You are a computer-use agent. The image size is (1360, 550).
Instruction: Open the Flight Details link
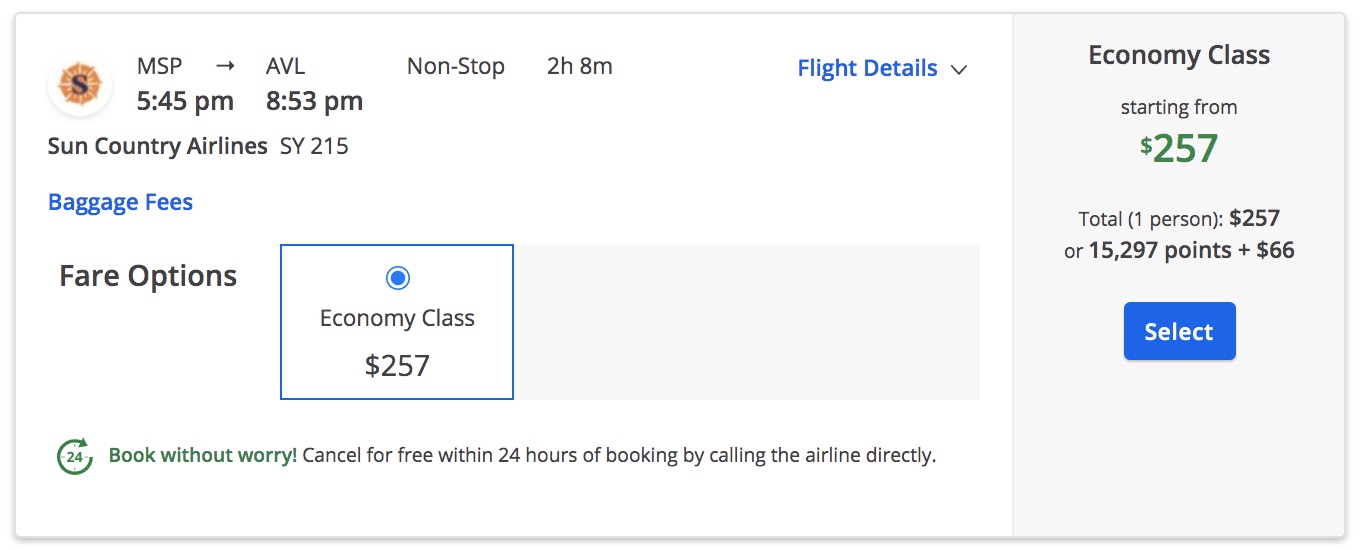867,68
